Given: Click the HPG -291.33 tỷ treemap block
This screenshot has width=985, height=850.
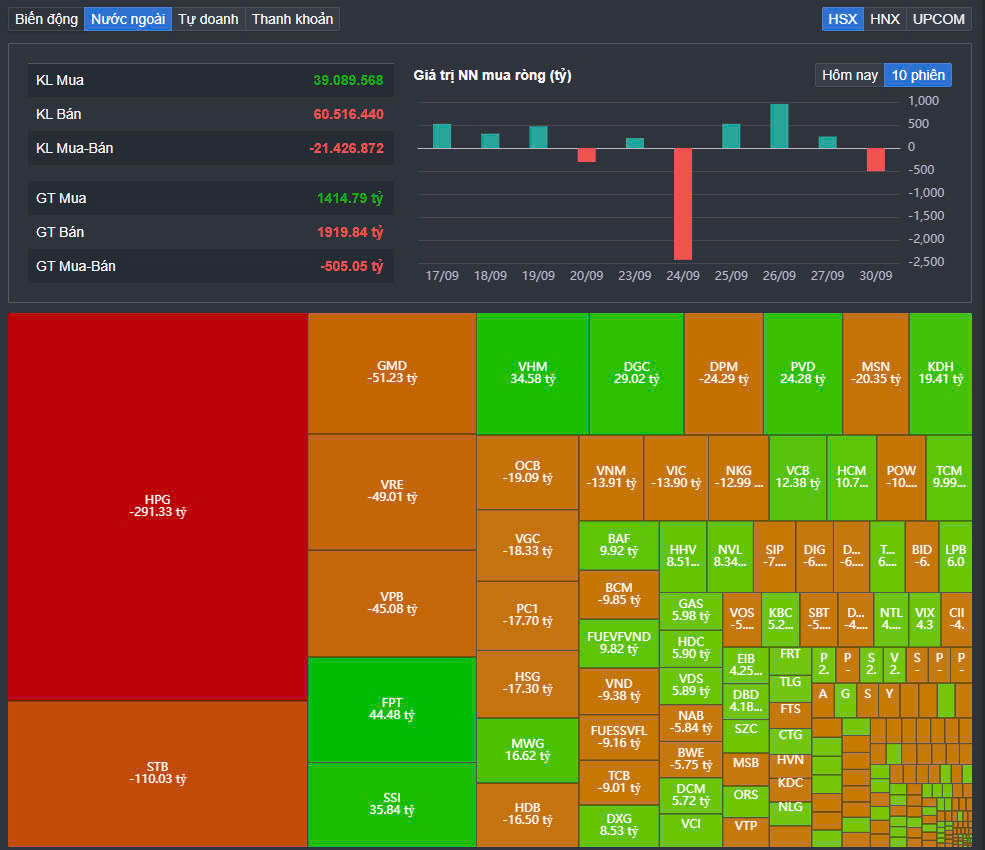Looking at the screenshot, I should tap(158, 506).
